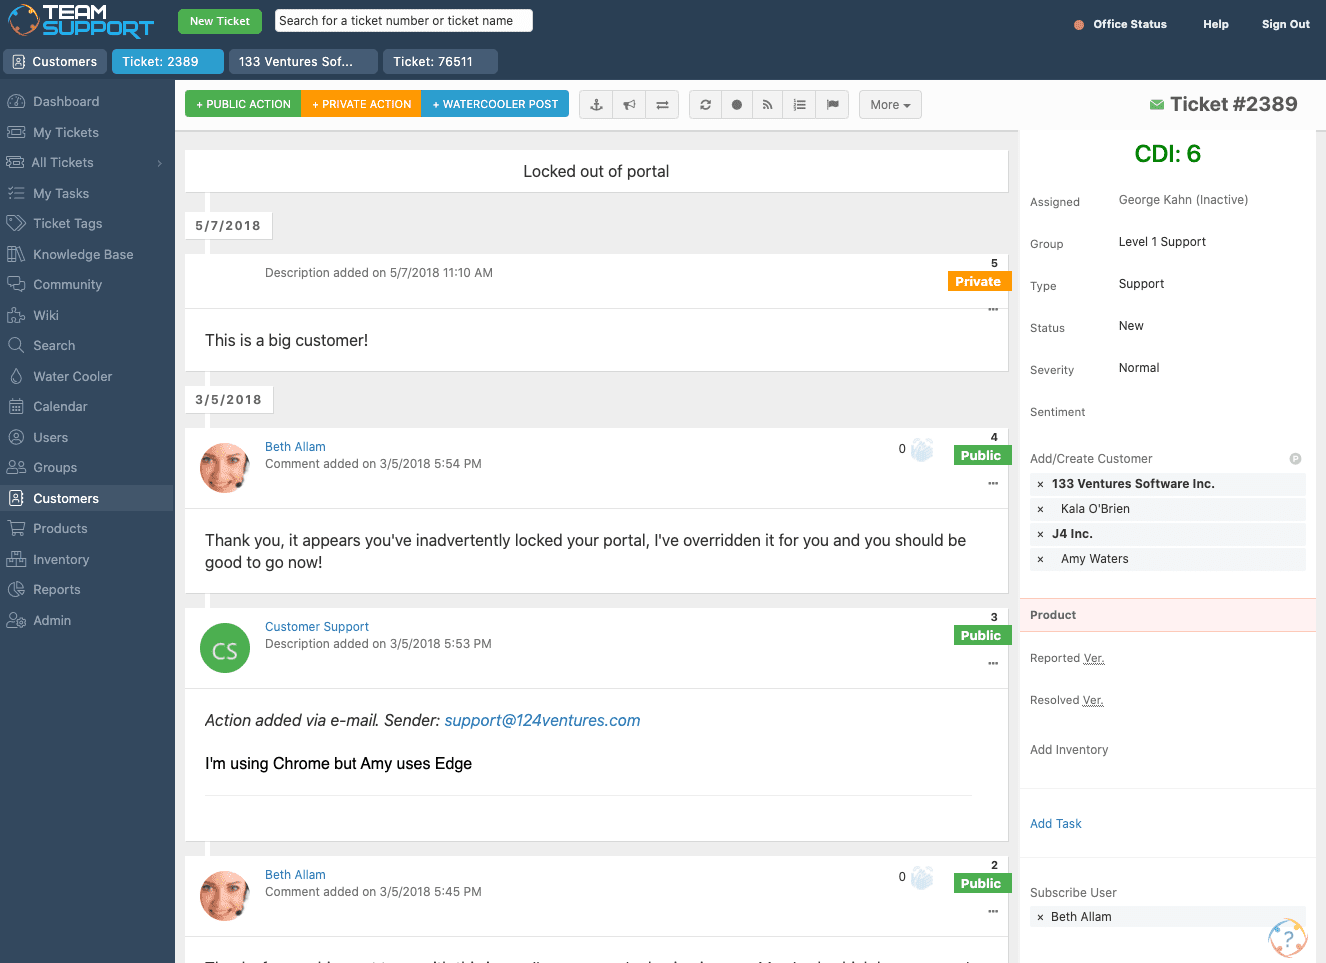
Task: Open Beth Allam's name on 5:54 PM comment
Action: (x=295, y=447)
